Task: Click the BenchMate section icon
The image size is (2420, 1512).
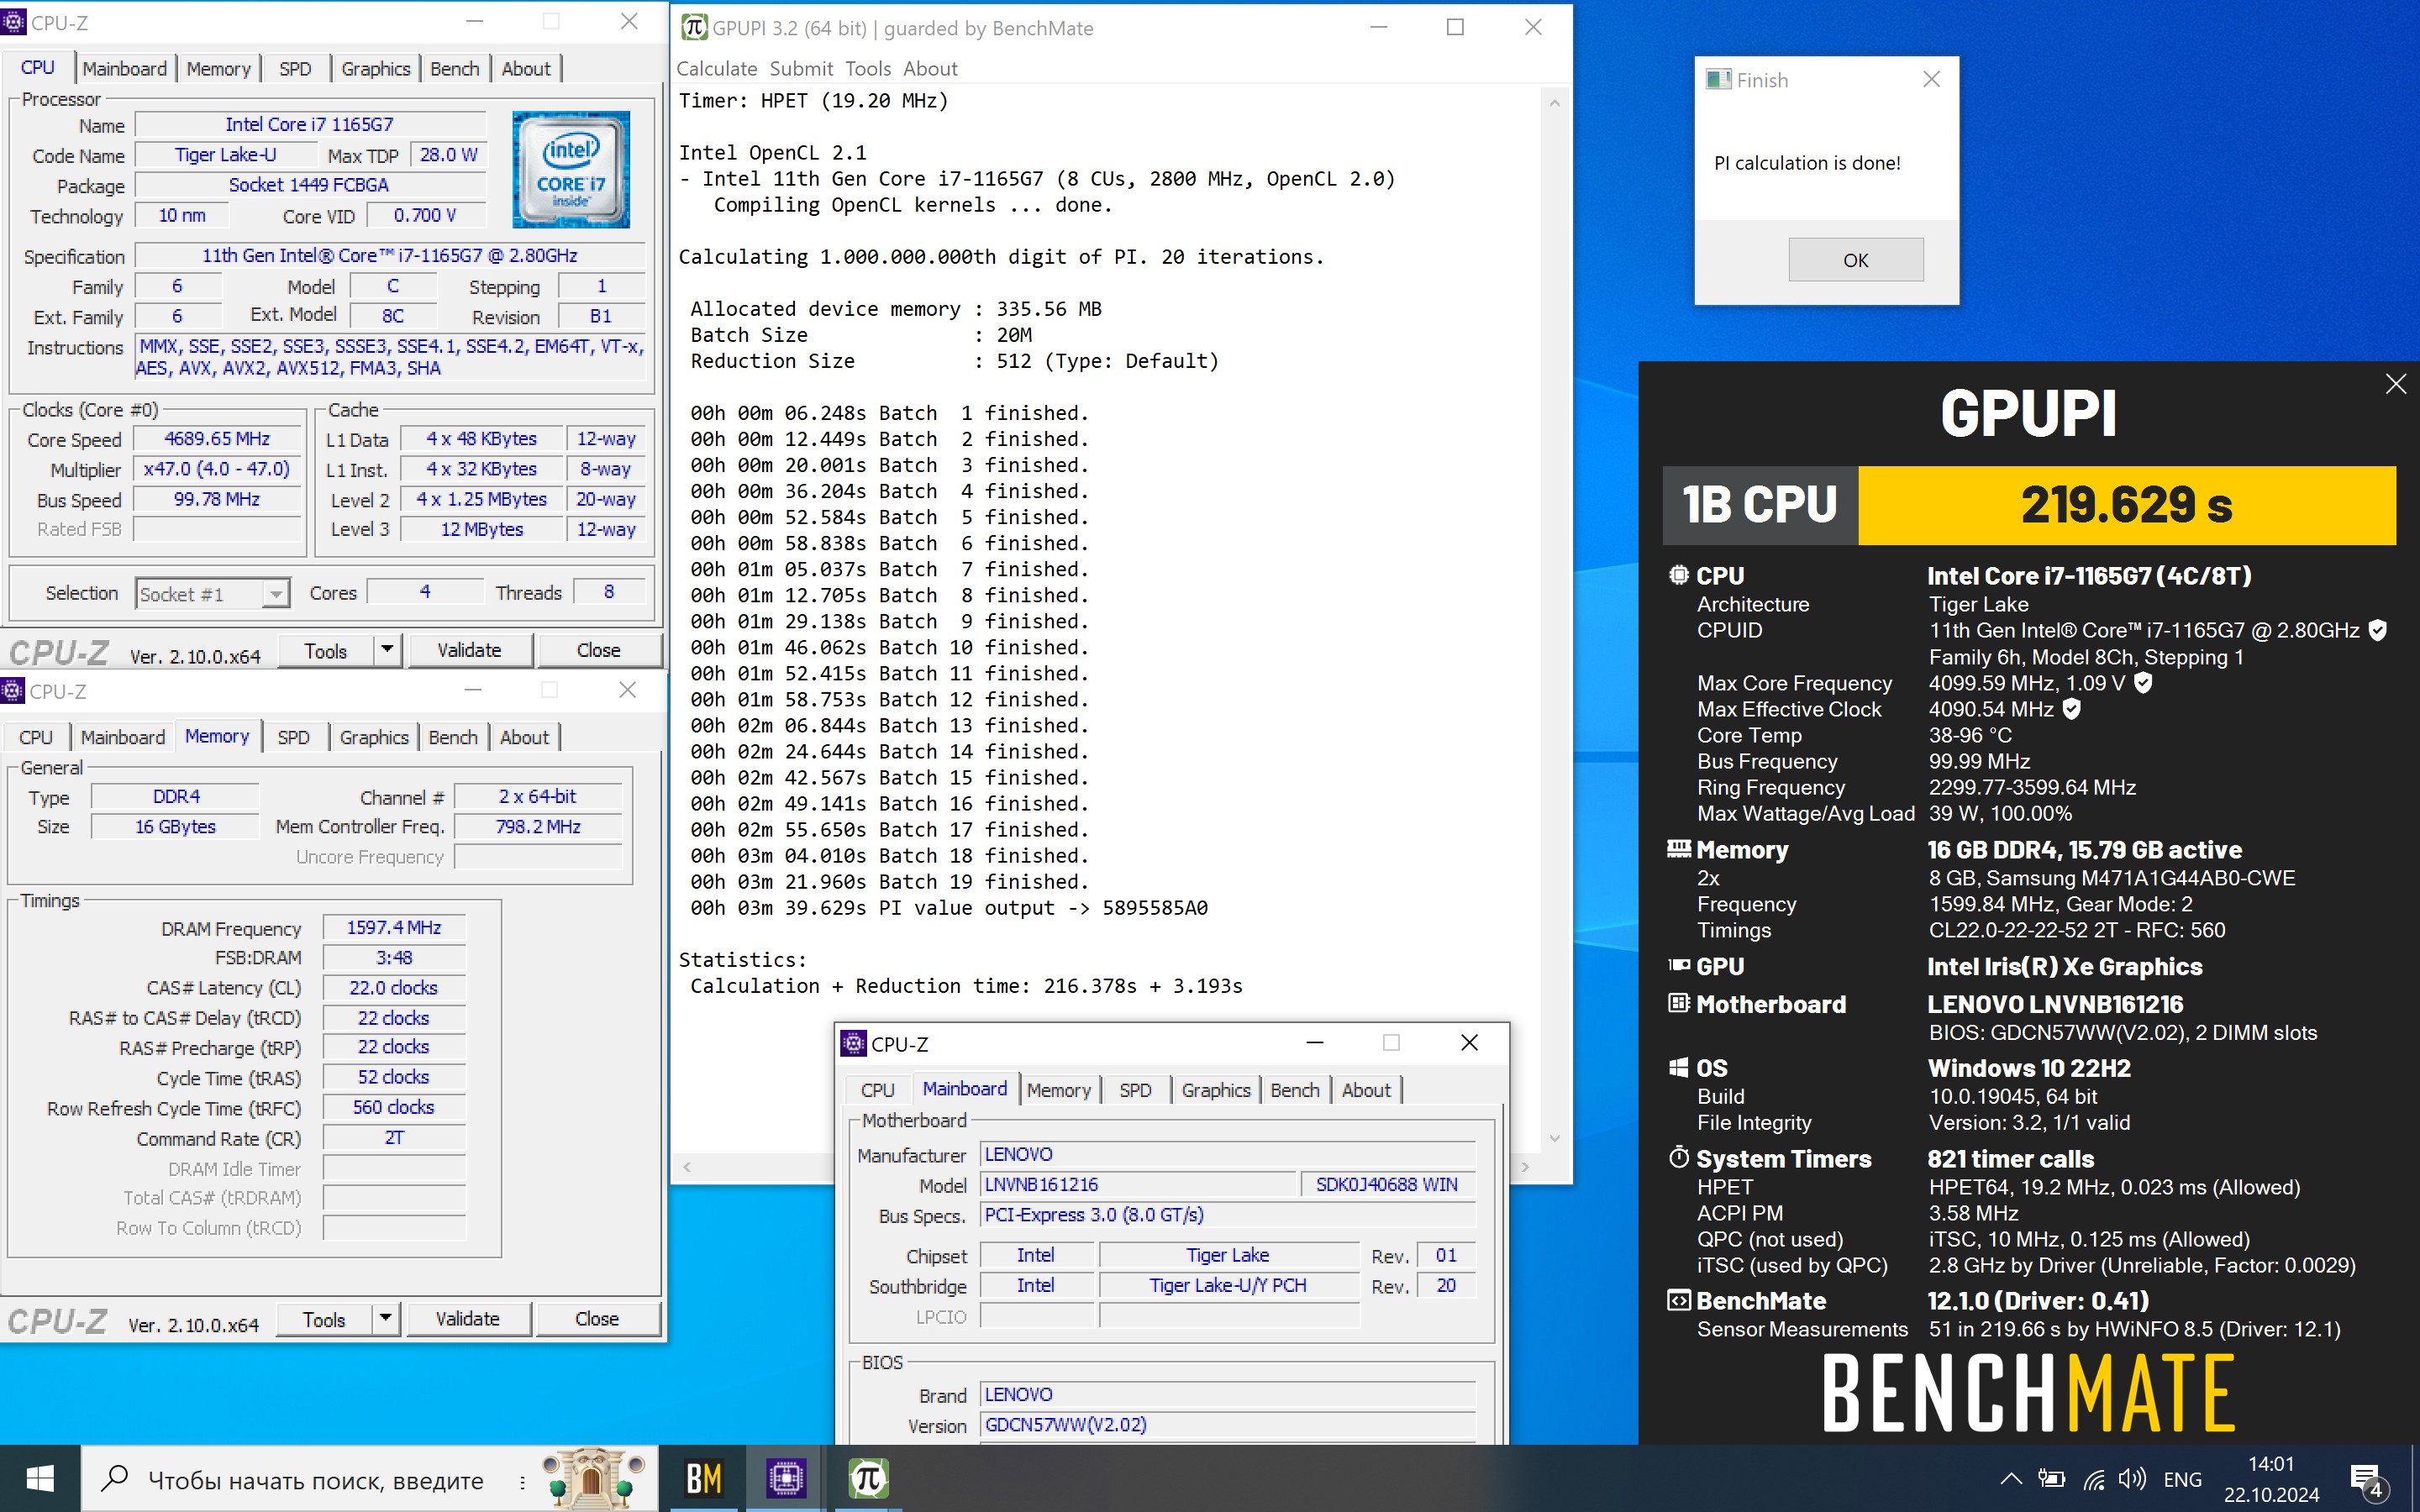Action: point(1678,1300)
